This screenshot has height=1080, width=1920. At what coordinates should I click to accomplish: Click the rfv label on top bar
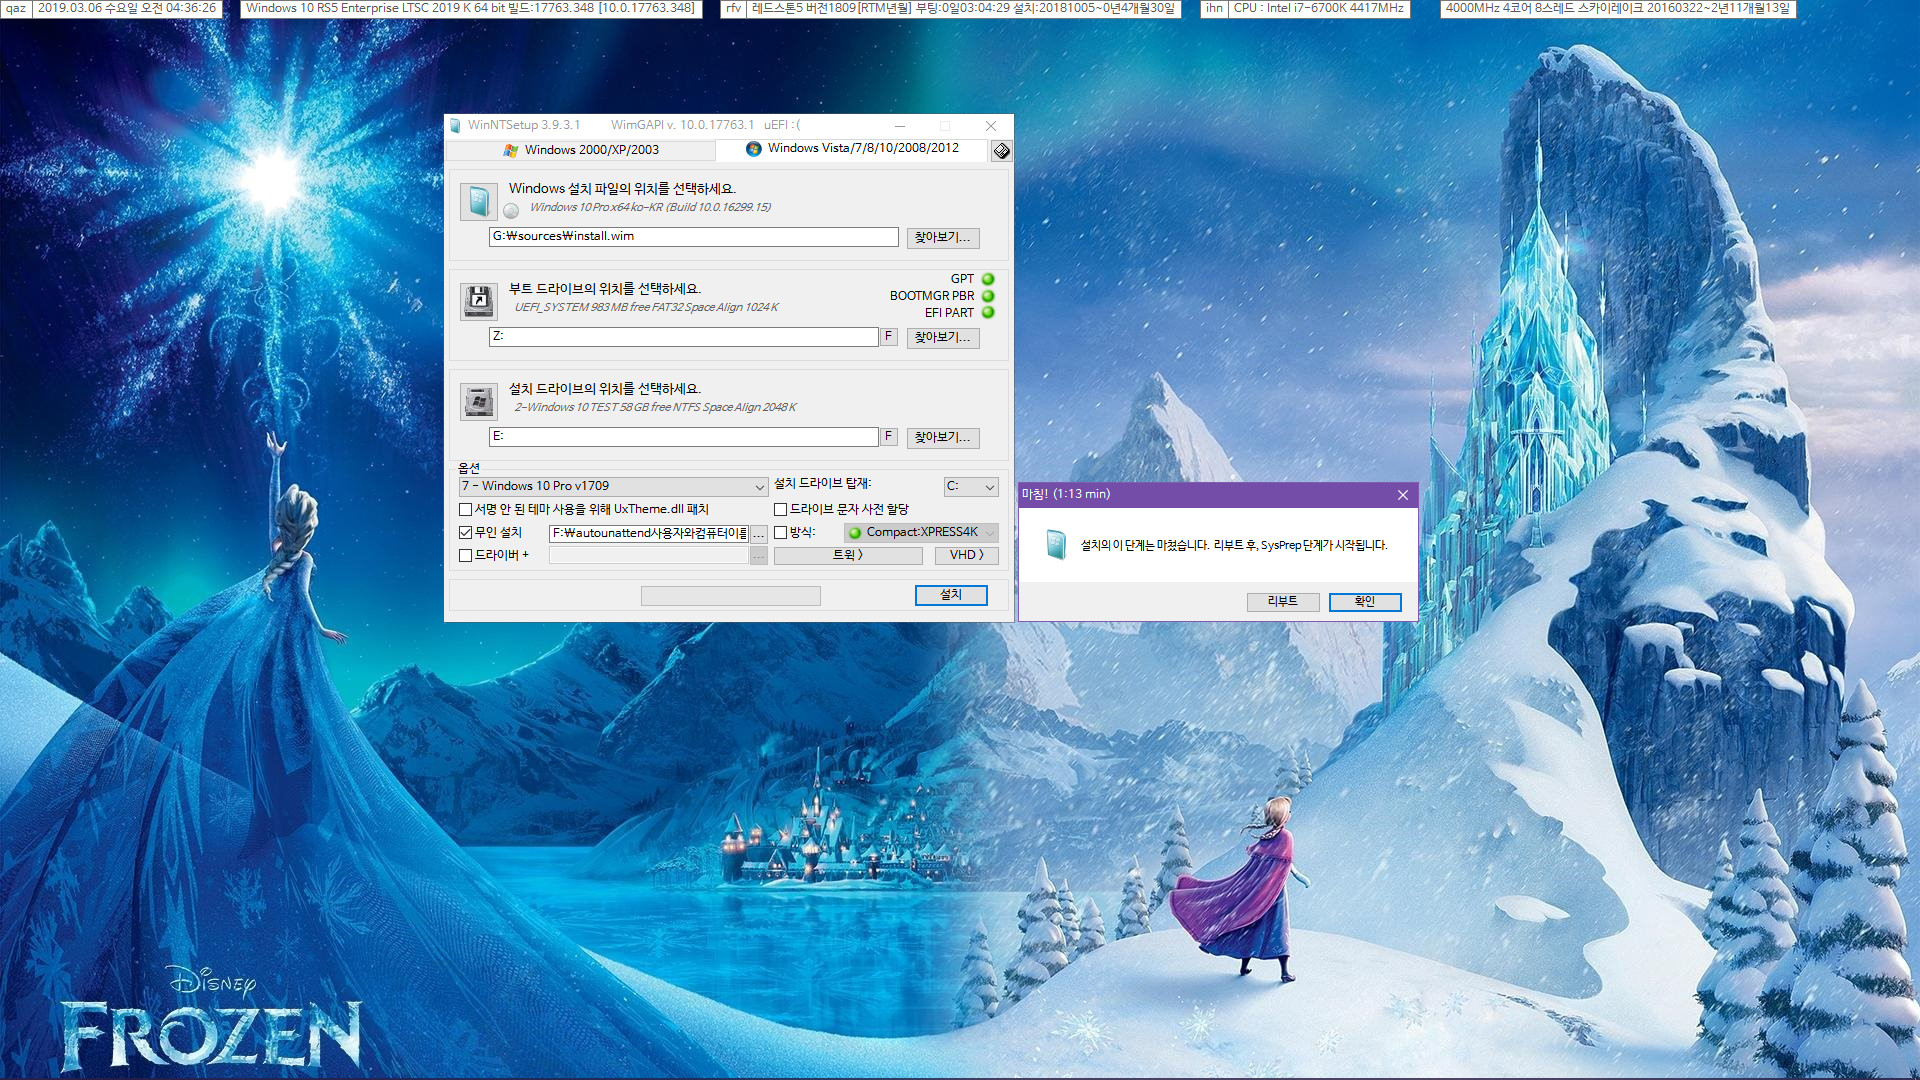(x=733, y=8)
